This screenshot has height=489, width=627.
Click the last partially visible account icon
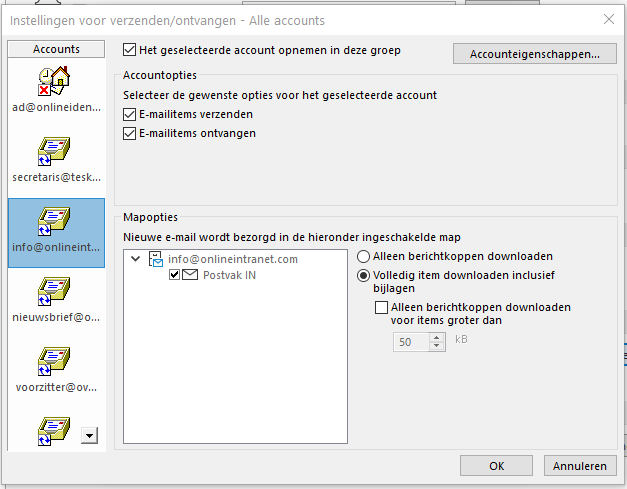point(53,431)
